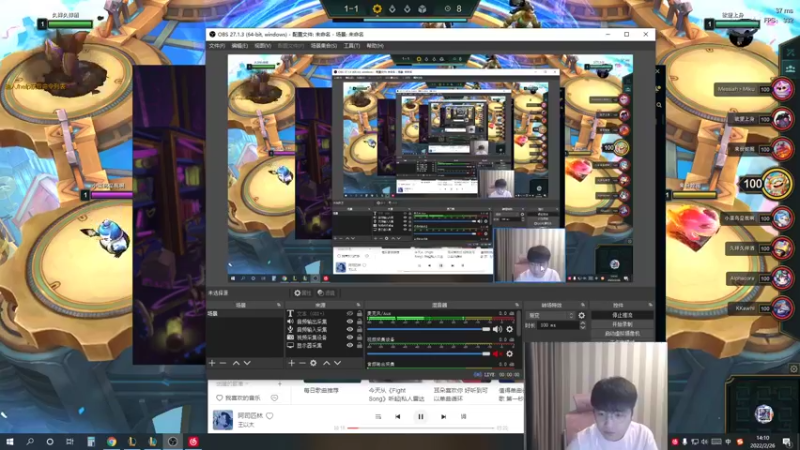Like the current song with heart icon
This screenshot has height=450, width=800.
point(269,416)
